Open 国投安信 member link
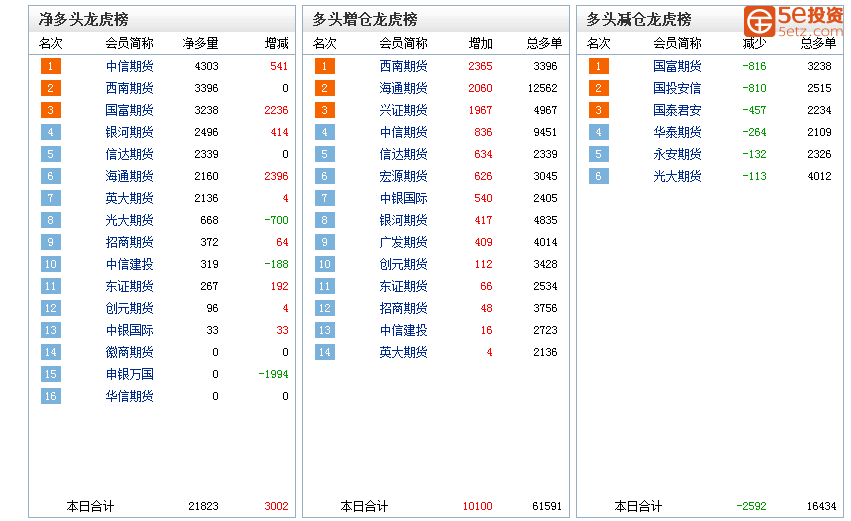This screenshot has width=851, height=521. point(677,88)
